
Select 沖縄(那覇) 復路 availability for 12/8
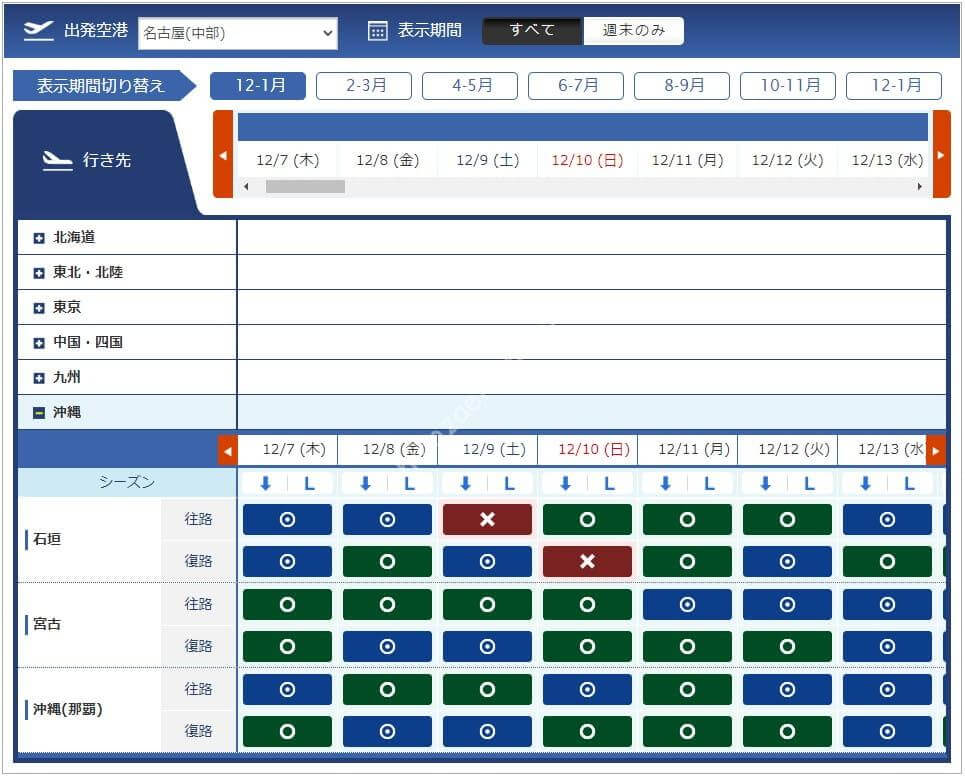pos(387,731)
